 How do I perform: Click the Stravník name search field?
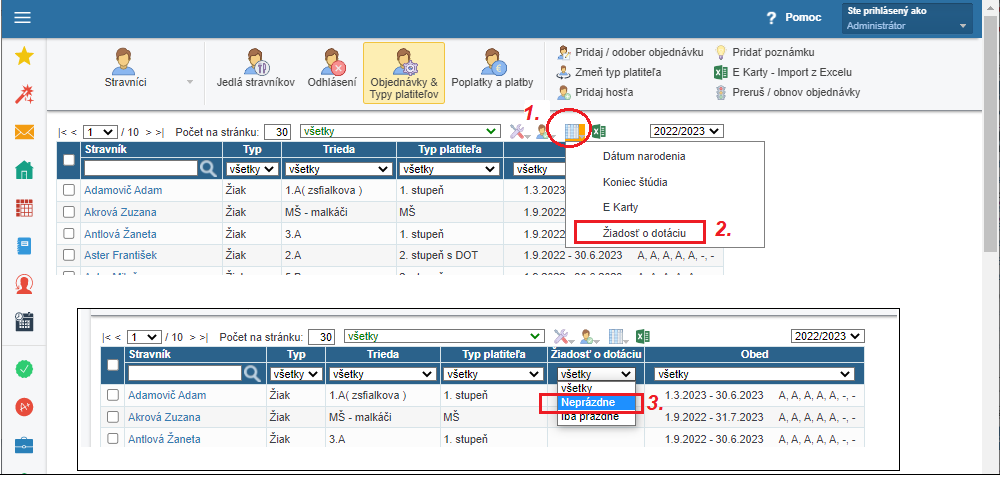[140, 169]
